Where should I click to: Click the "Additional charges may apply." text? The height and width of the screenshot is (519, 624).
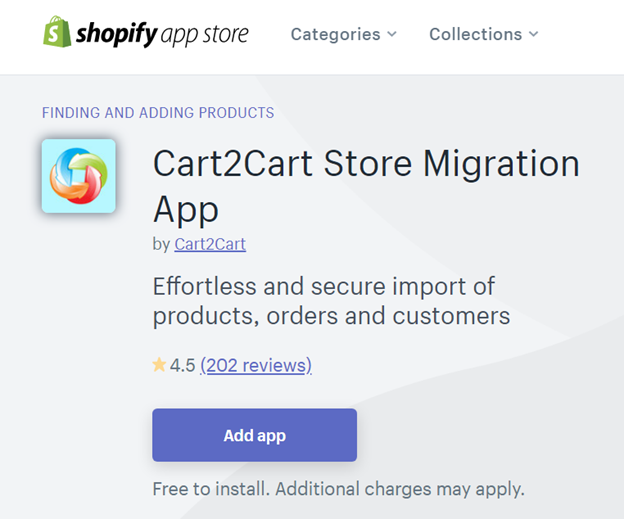pos(400,489)
